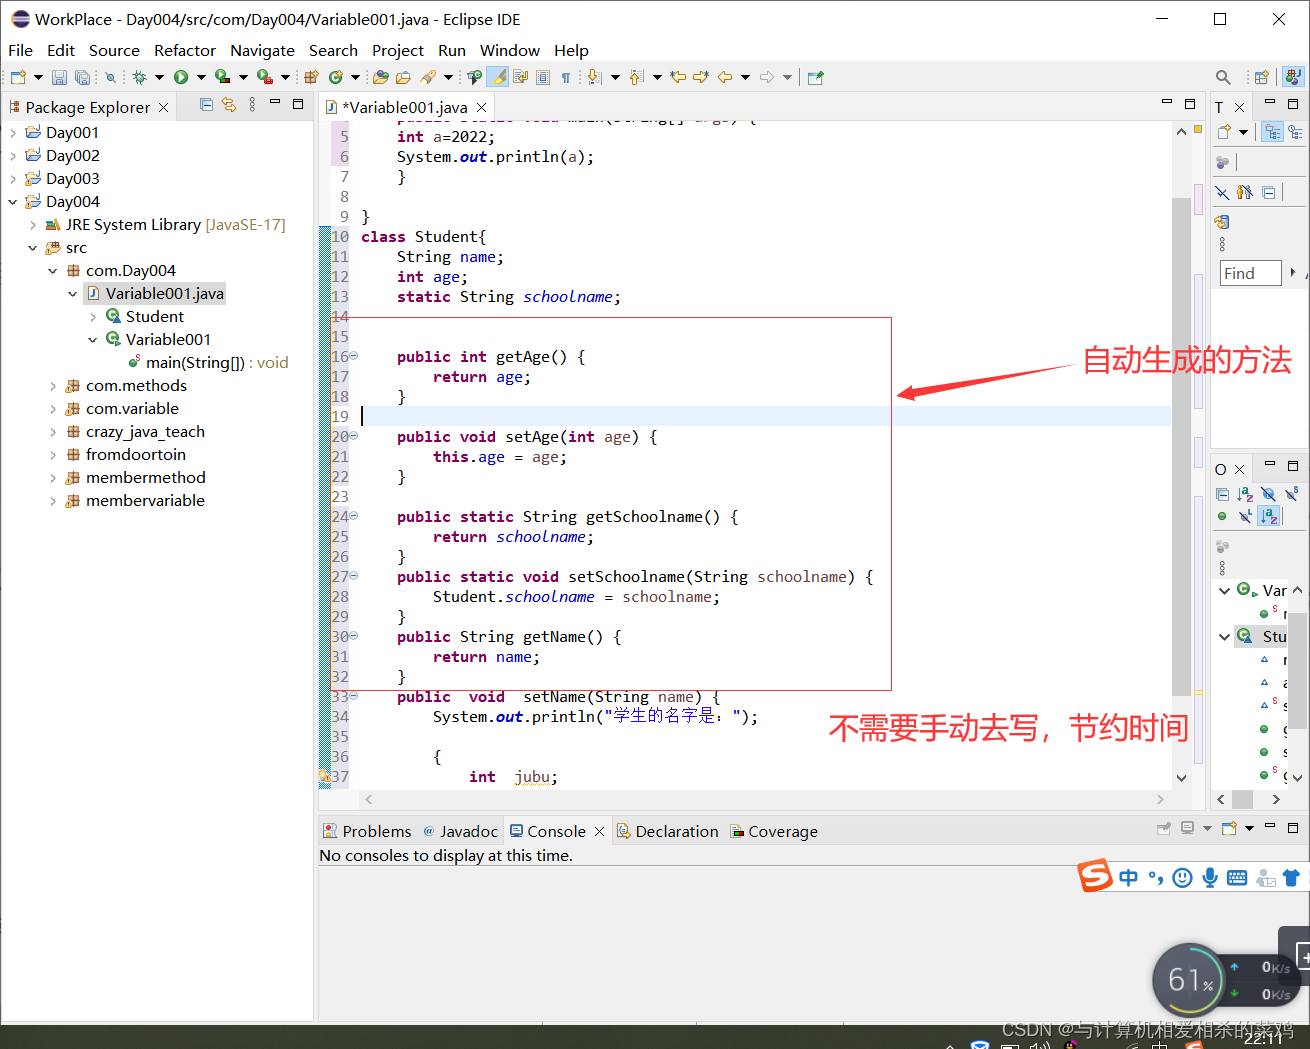
Task: Expand the Day001 project node
Action: pyautogui.click(x=14, y=132)
